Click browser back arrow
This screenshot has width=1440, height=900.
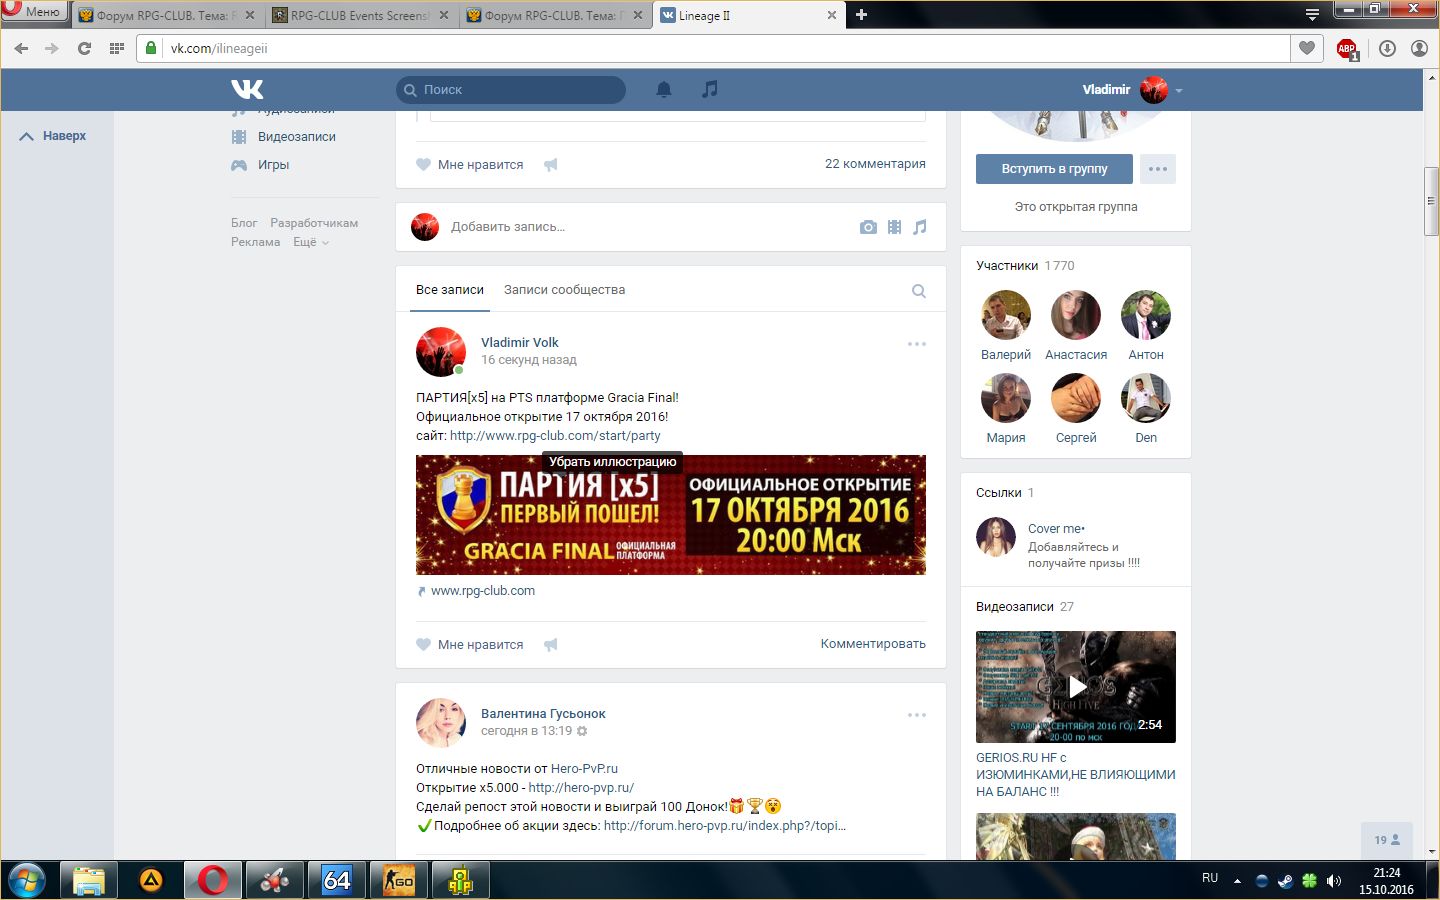[21, 48]
